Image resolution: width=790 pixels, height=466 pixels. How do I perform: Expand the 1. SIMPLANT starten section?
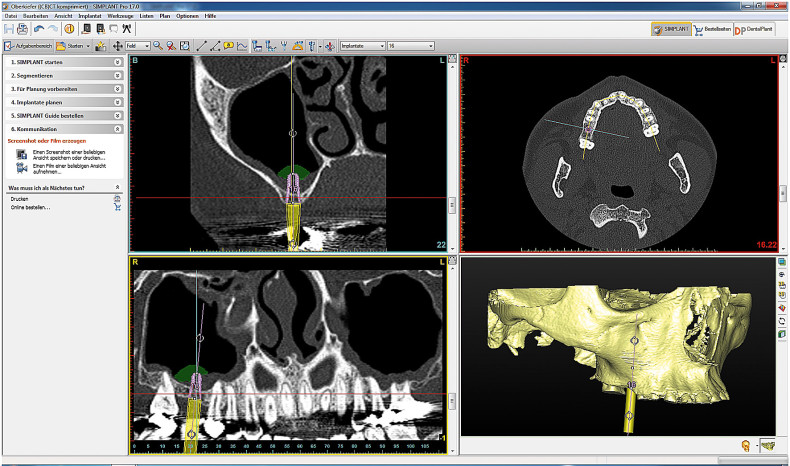pyautogui.click(x=64, y=62)
